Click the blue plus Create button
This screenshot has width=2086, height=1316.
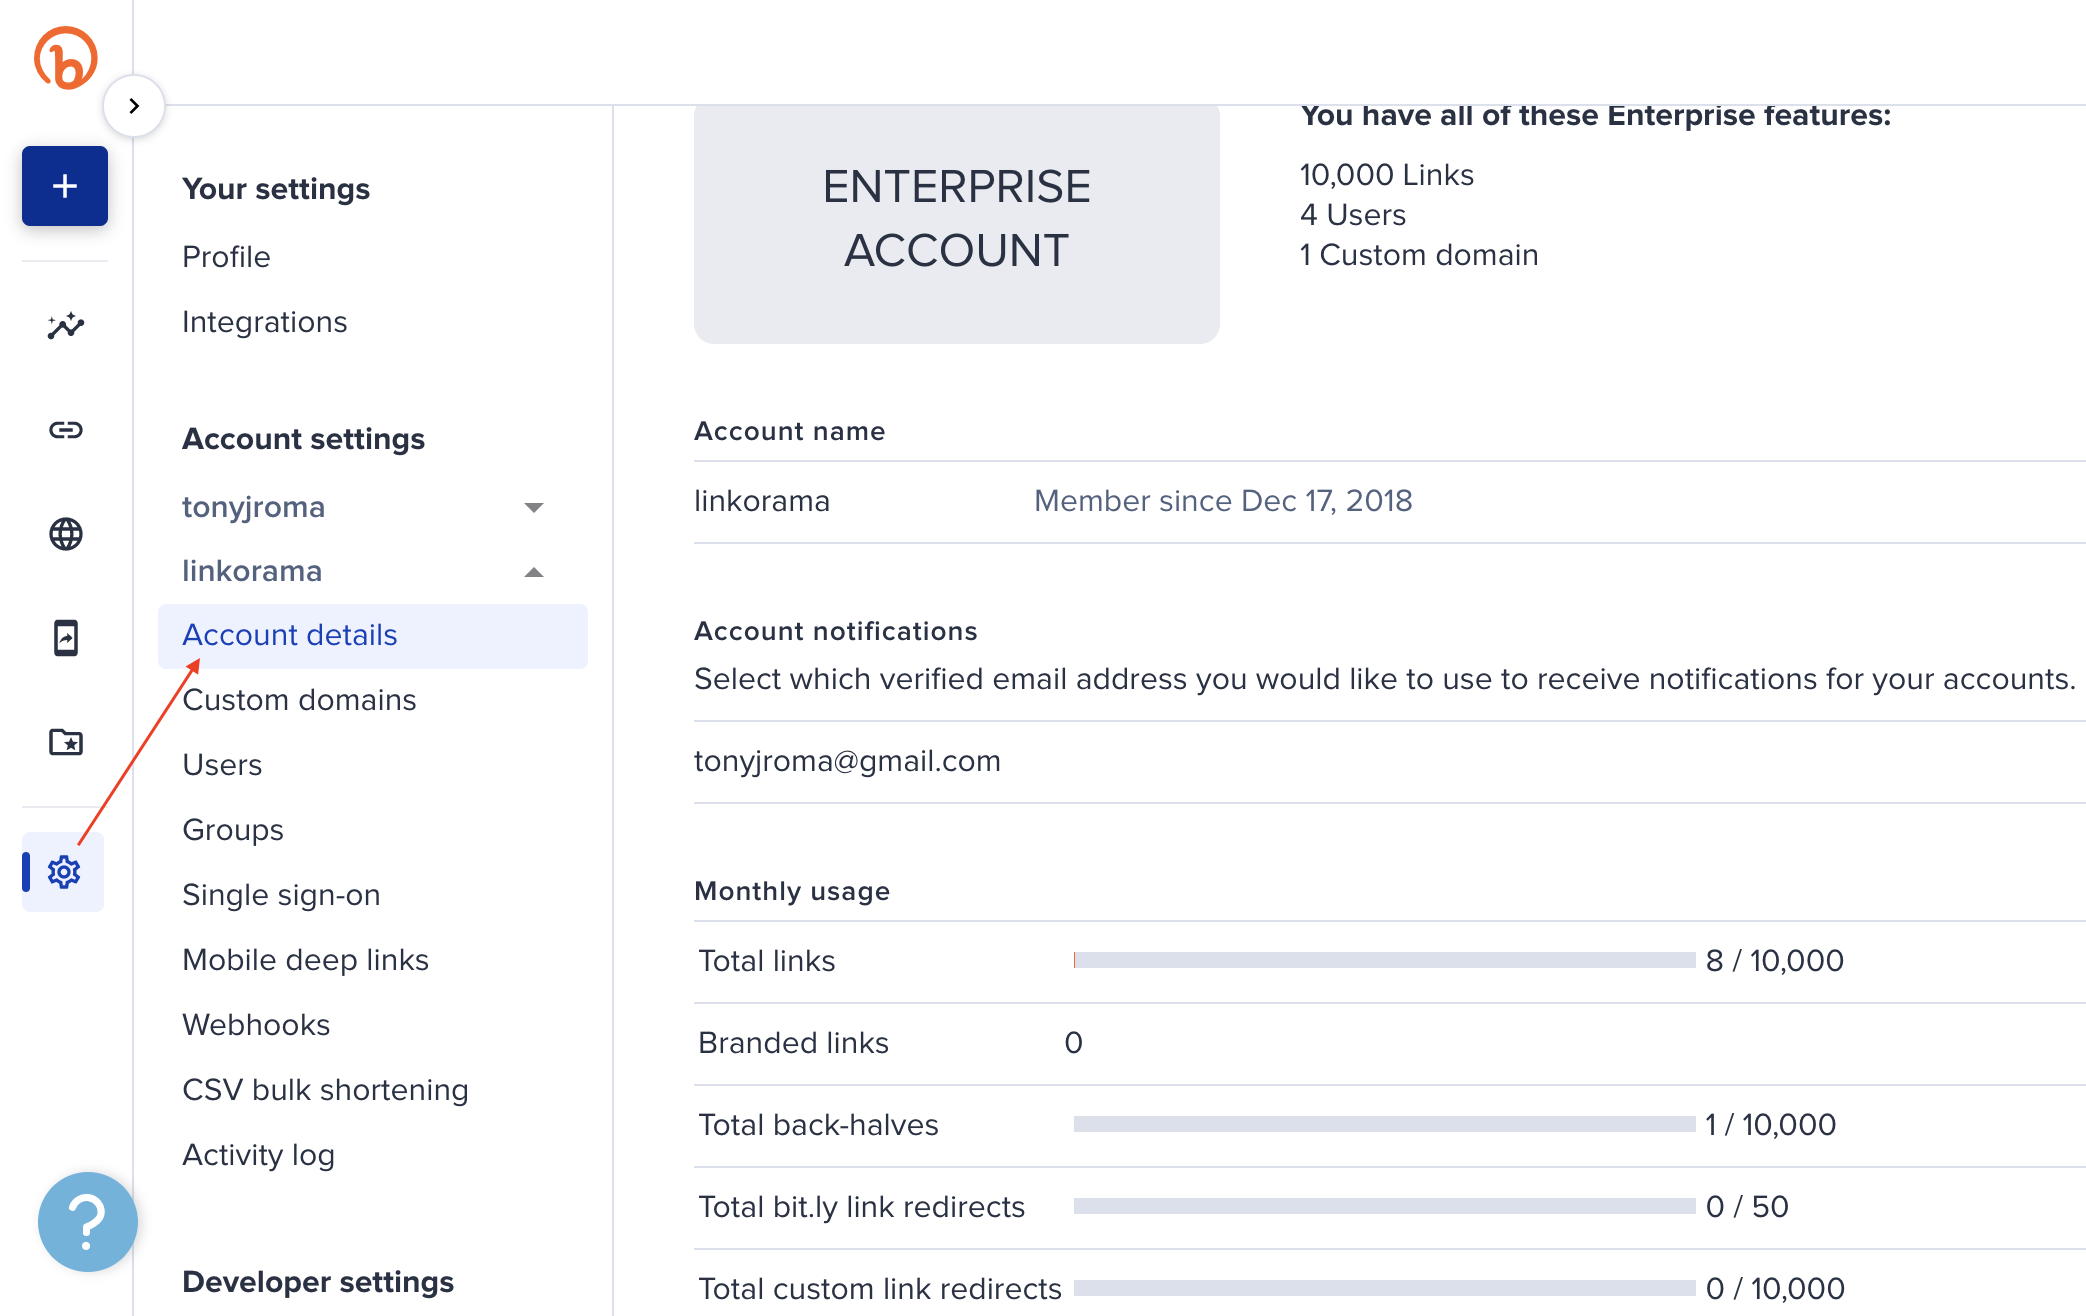pyautogui.click(x=65, y=186)
